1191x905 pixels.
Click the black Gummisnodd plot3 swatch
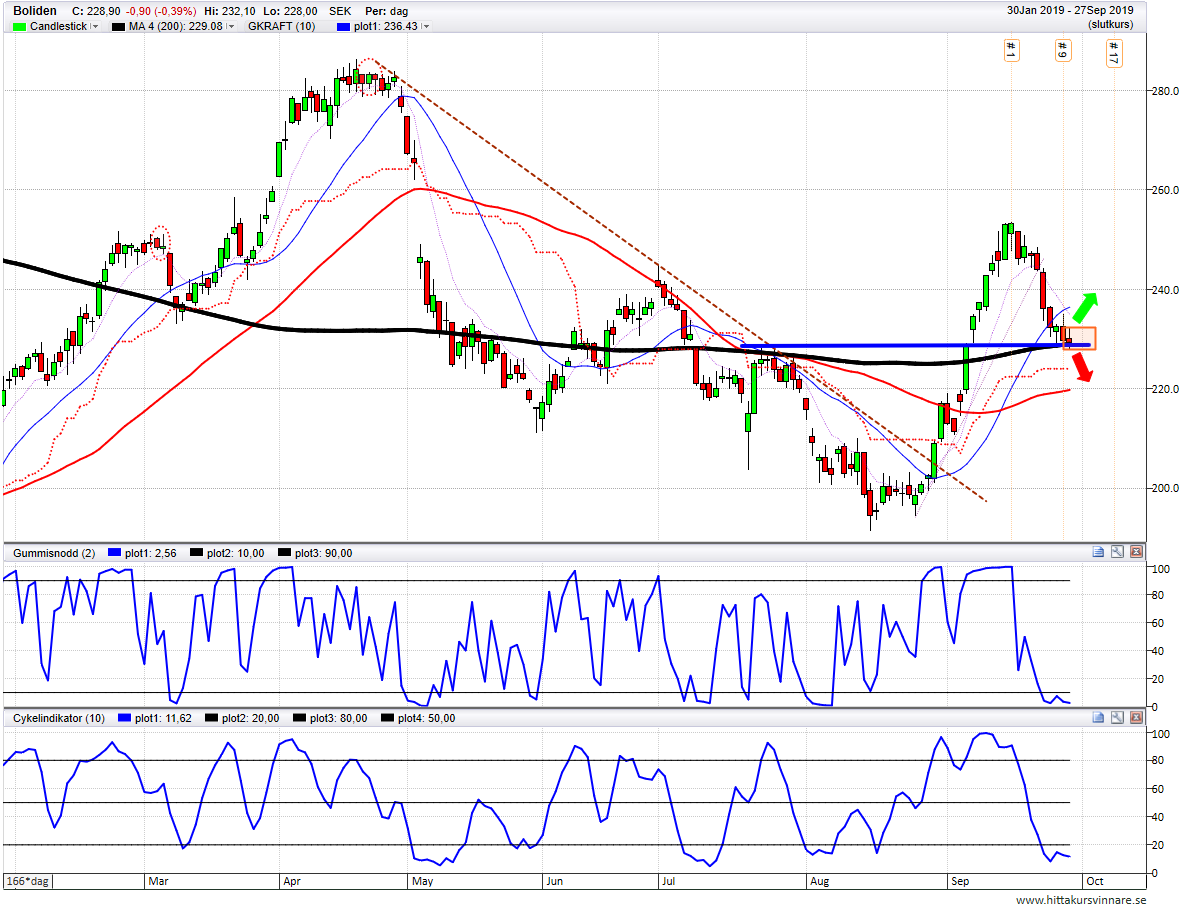coord(285,553)
